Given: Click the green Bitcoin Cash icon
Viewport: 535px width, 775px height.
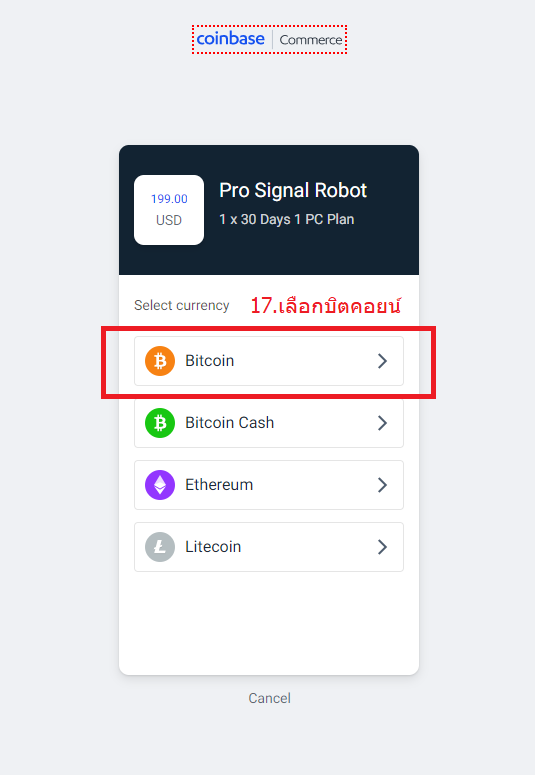Looking at the screenshot, I should tap(160, 423).
